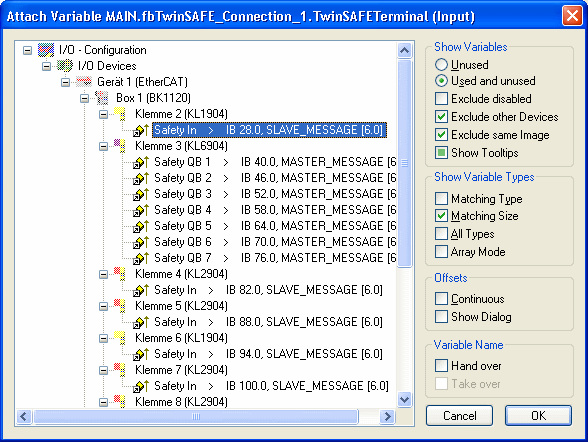Enable the Hand over checkbox

coord(441,366)
